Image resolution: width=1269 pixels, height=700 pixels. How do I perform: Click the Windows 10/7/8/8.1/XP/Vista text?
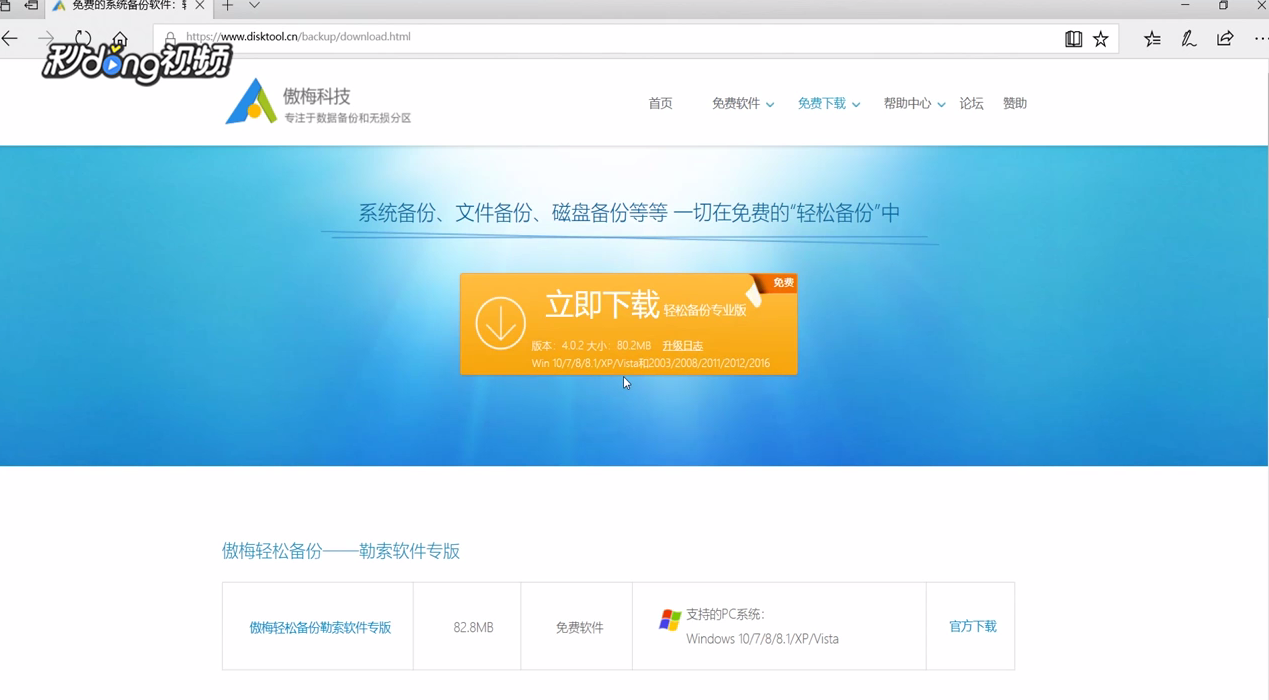[x=762, y=639]
